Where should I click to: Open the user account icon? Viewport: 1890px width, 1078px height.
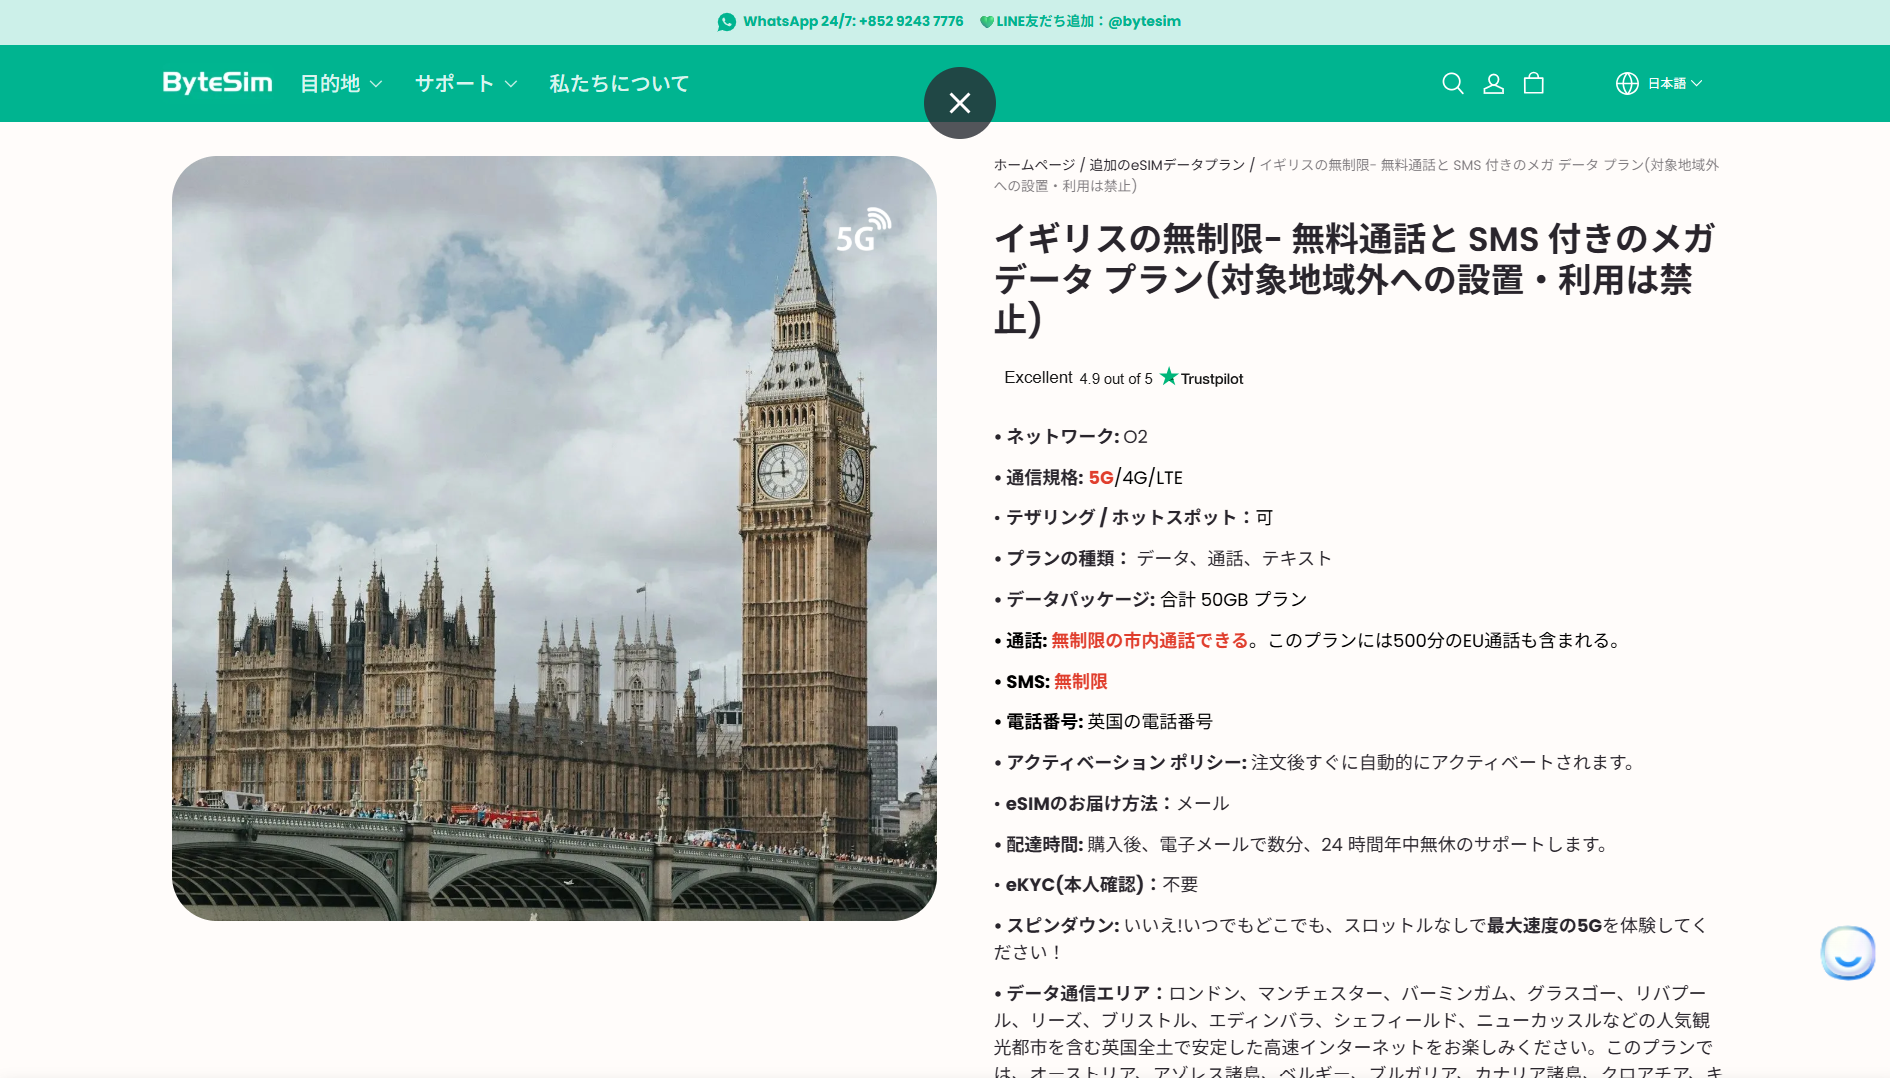[x=1493, y=84]
